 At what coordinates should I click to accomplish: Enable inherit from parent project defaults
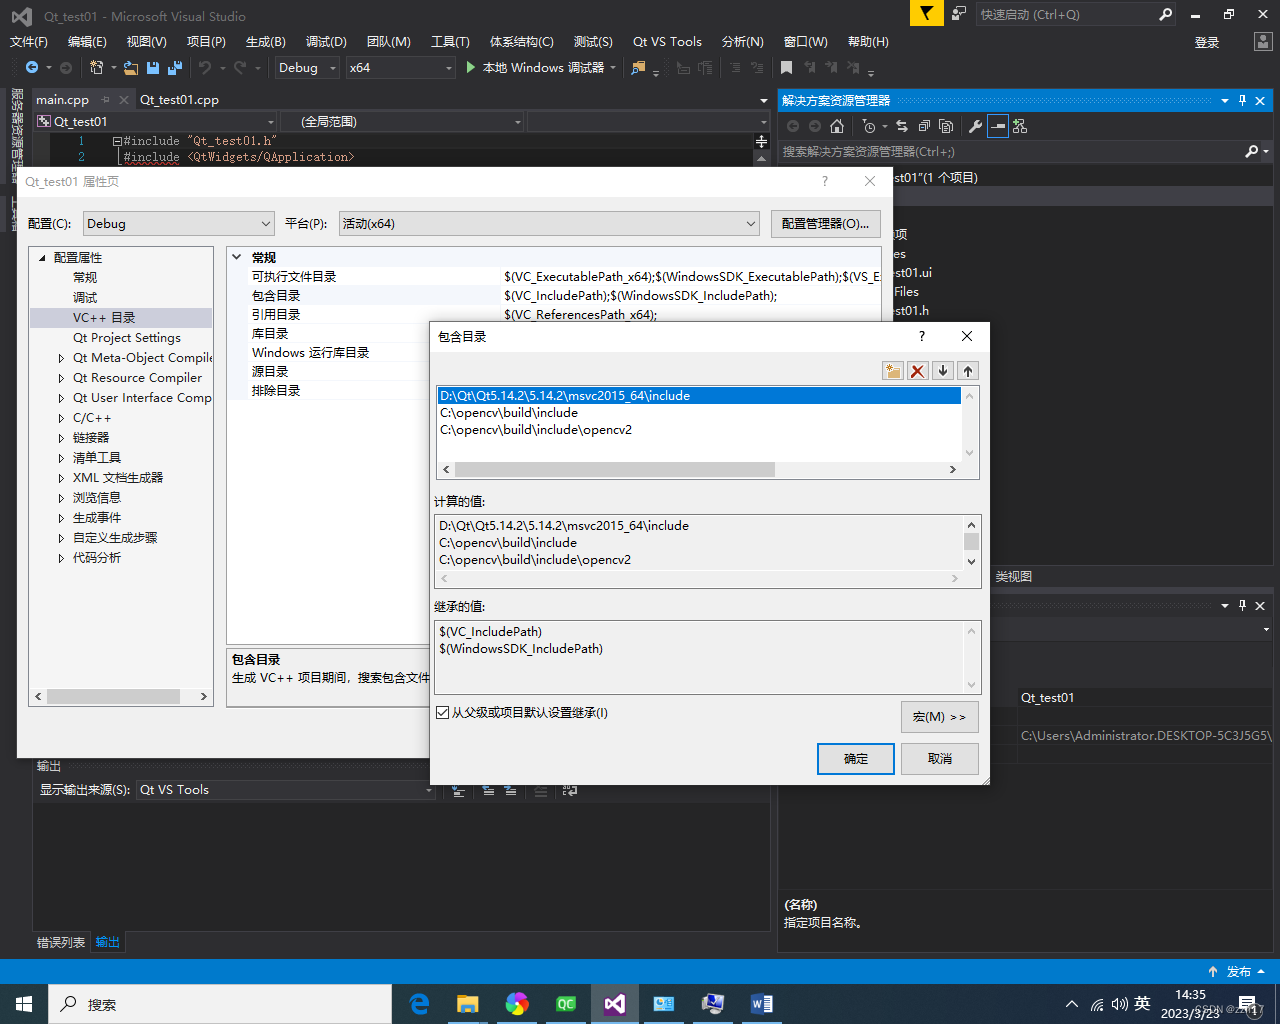click(x=443, y=712)
